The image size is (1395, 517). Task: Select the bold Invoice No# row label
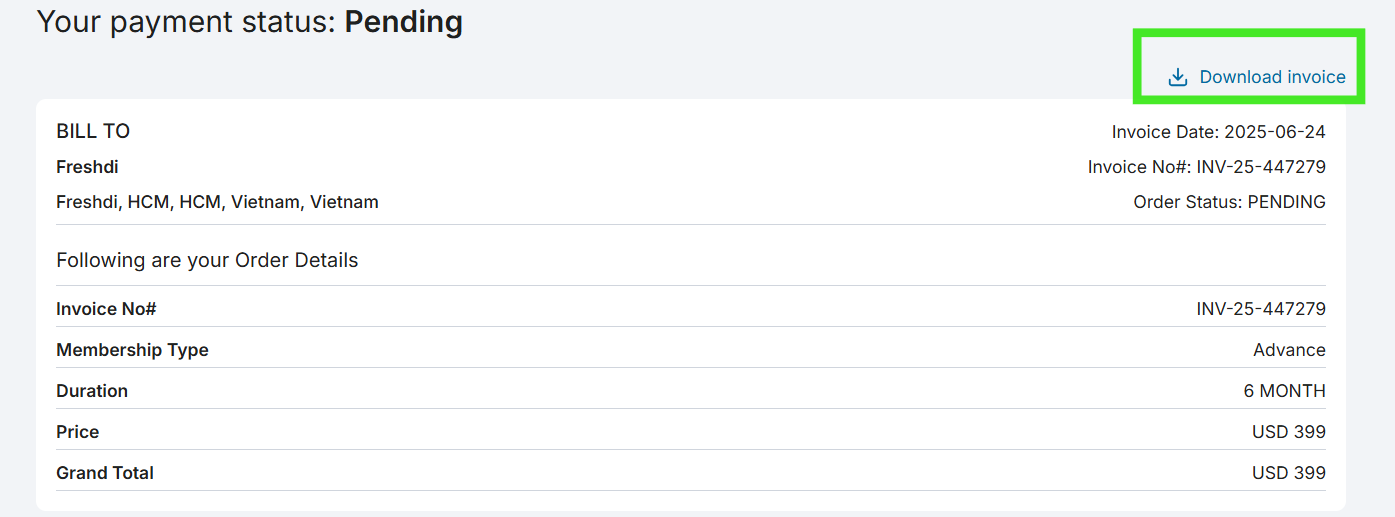coord(106,309)
